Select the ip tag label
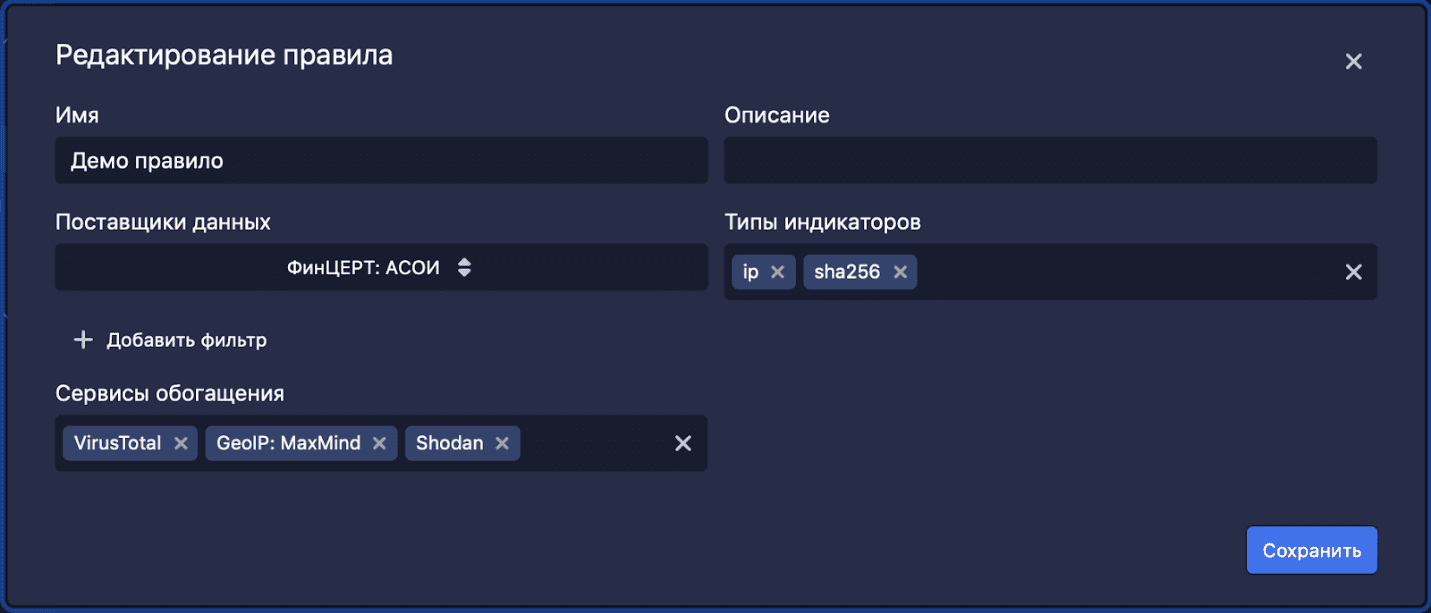1431x613 pixels. click(x=751, y=272)
